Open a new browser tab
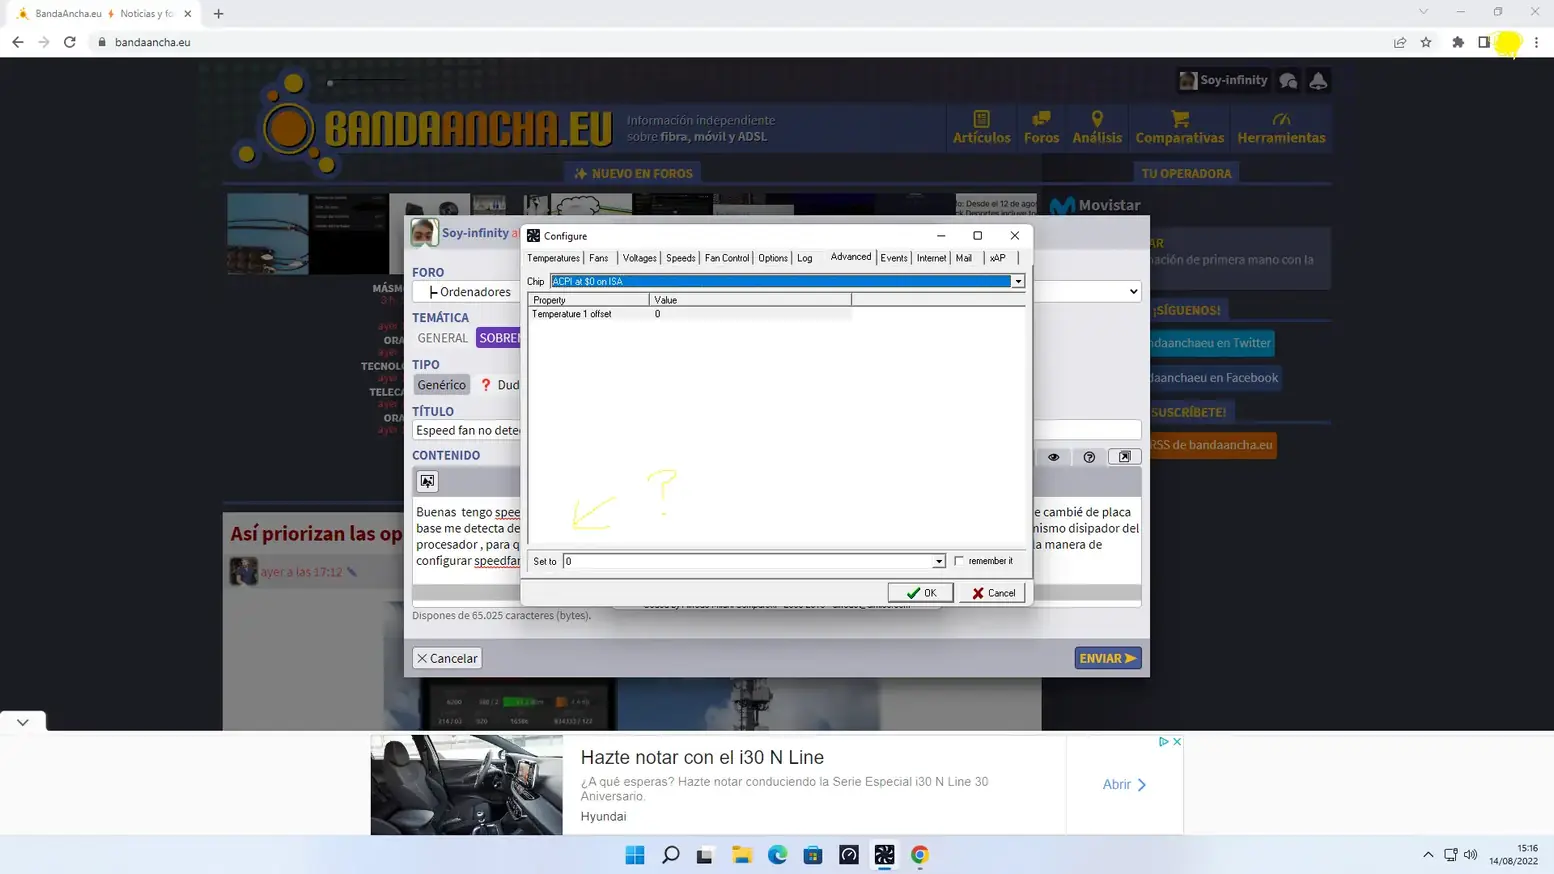 pyautogui.click(x=218, y=14)
